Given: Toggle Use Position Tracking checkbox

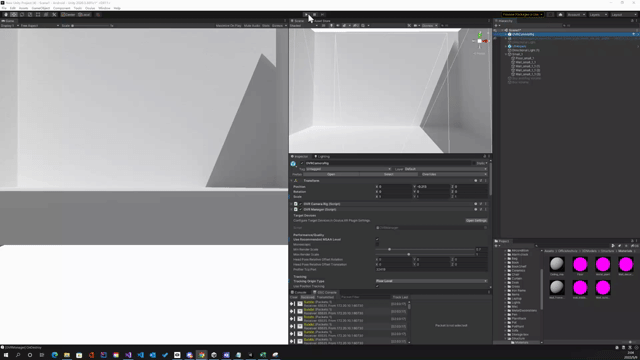Looking at the screenshot, I should 377,286.
